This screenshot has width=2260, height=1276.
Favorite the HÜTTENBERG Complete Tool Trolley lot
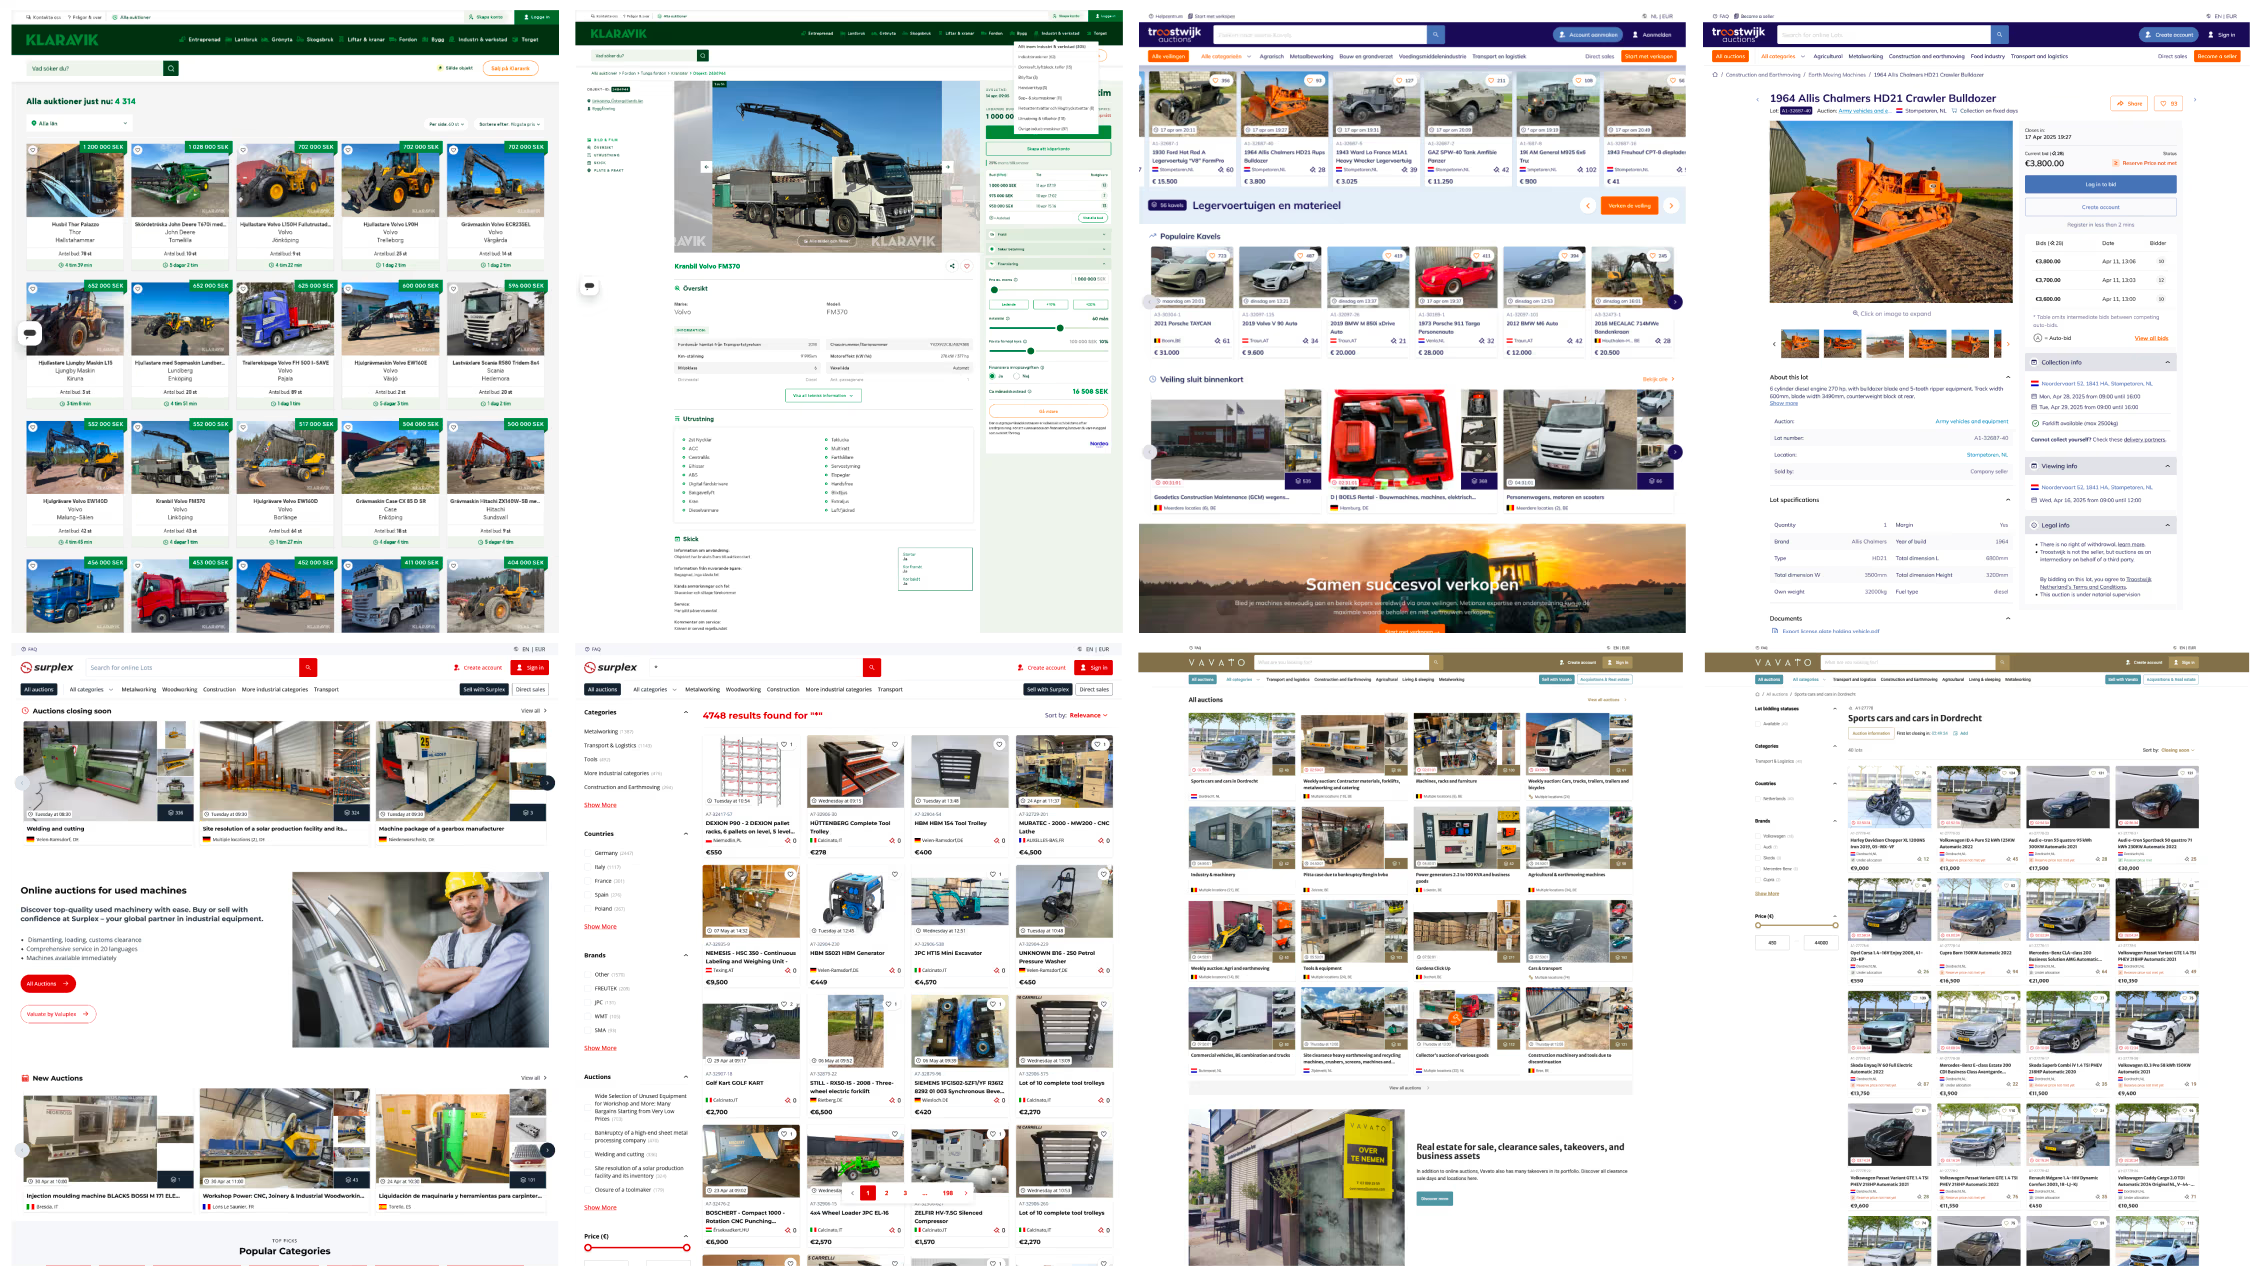895,744
